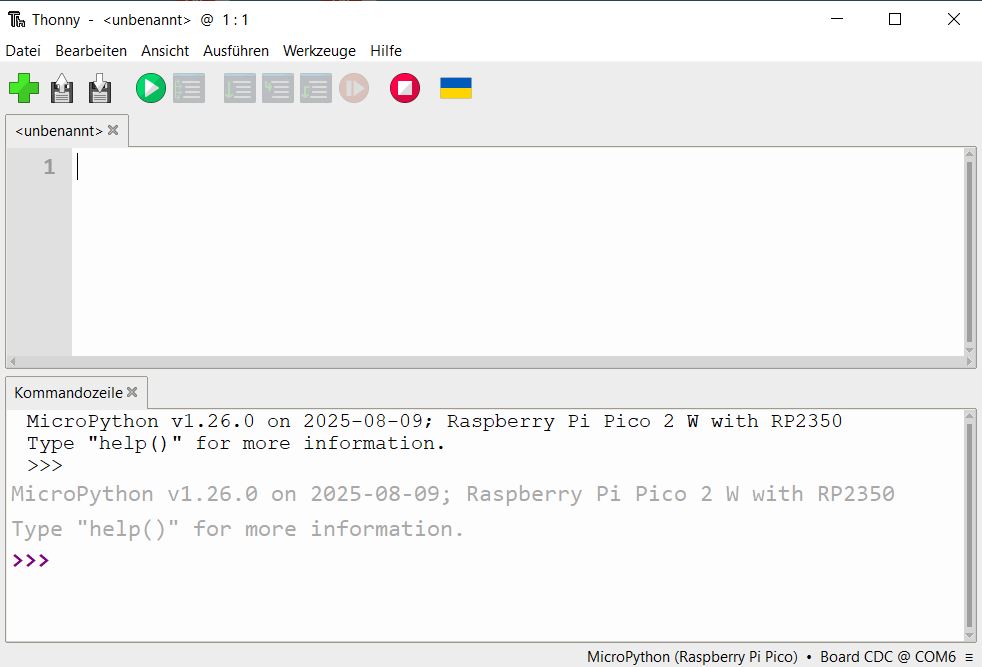This screenshot has height=667, width=982.
Task: Stop or restart backend with red stop icon
Action: click(405, 89)
